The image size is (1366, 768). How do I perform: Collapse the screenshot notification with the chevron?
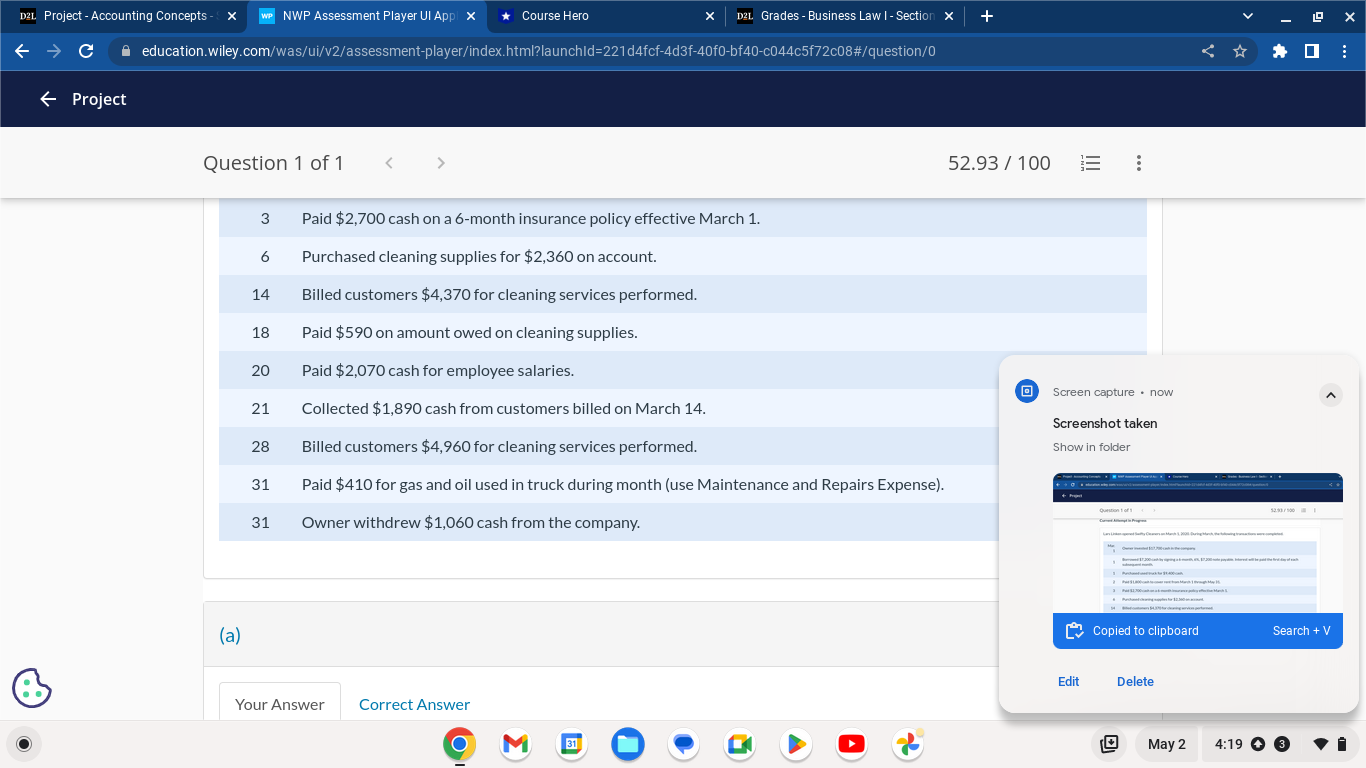click(x=1331, y=395)
